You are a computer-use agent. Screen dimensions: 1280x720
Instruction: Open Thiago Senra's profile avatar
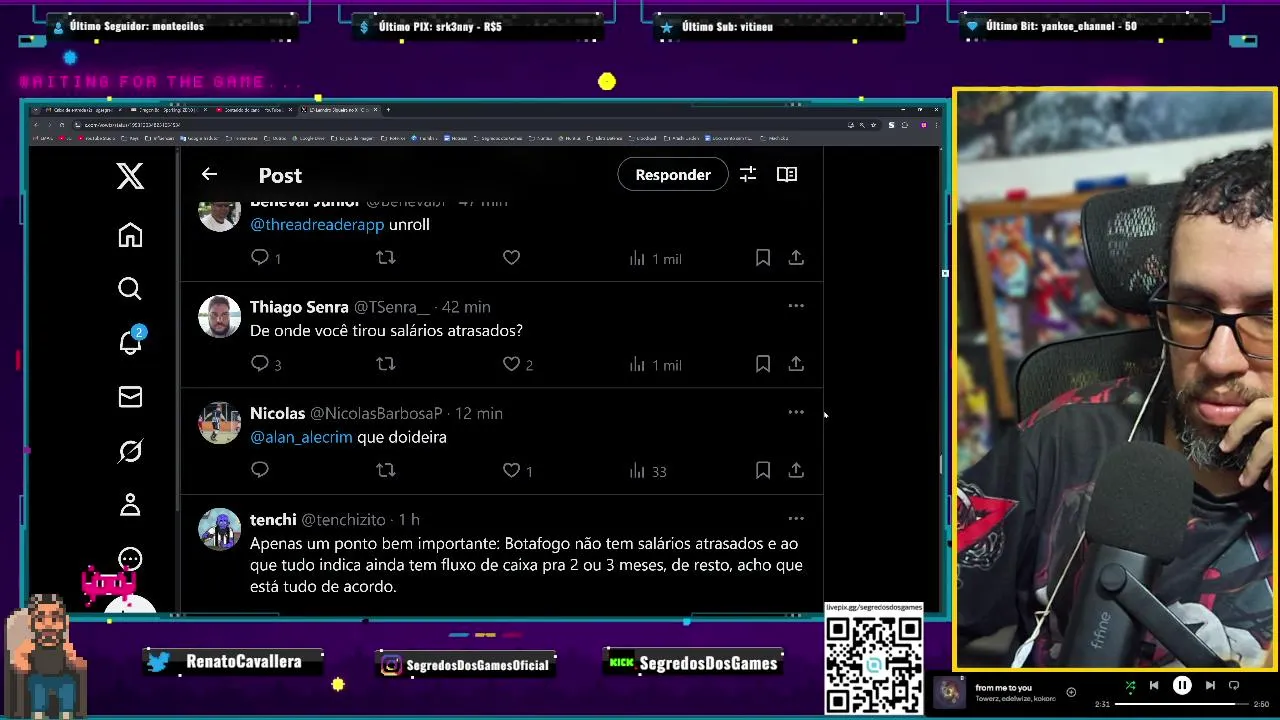tap(219, 317)
